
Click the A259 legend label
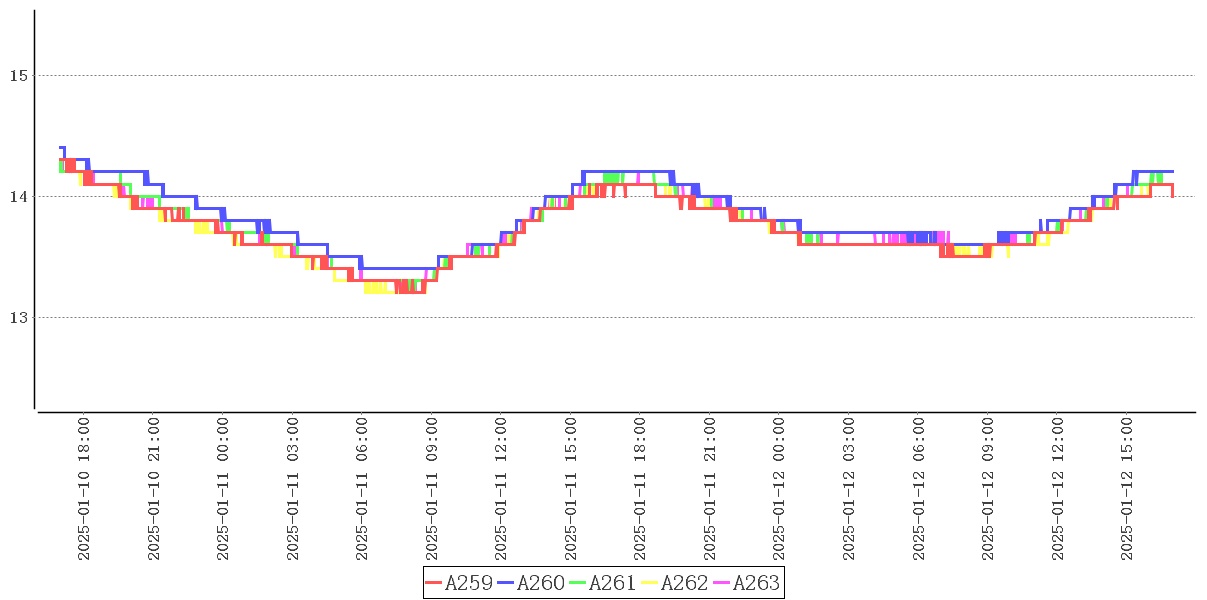(x=468, y=583)
